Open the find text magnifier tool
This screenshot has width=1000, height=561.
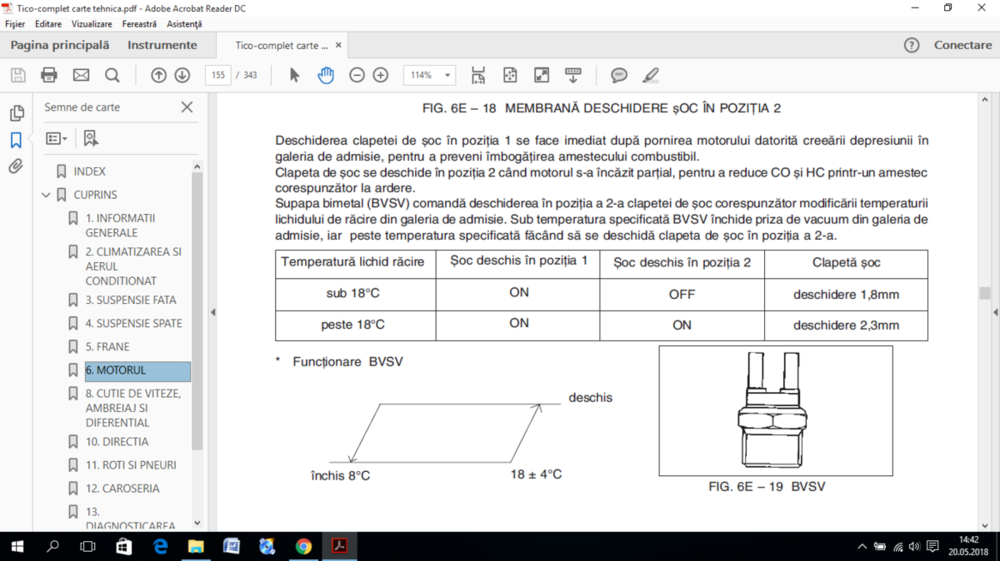pos(112,75)
